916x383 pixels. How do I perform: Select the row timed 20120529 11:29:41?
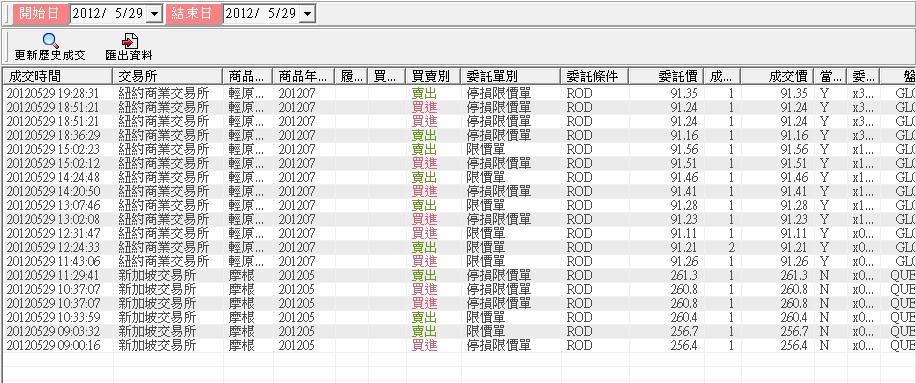459,276
